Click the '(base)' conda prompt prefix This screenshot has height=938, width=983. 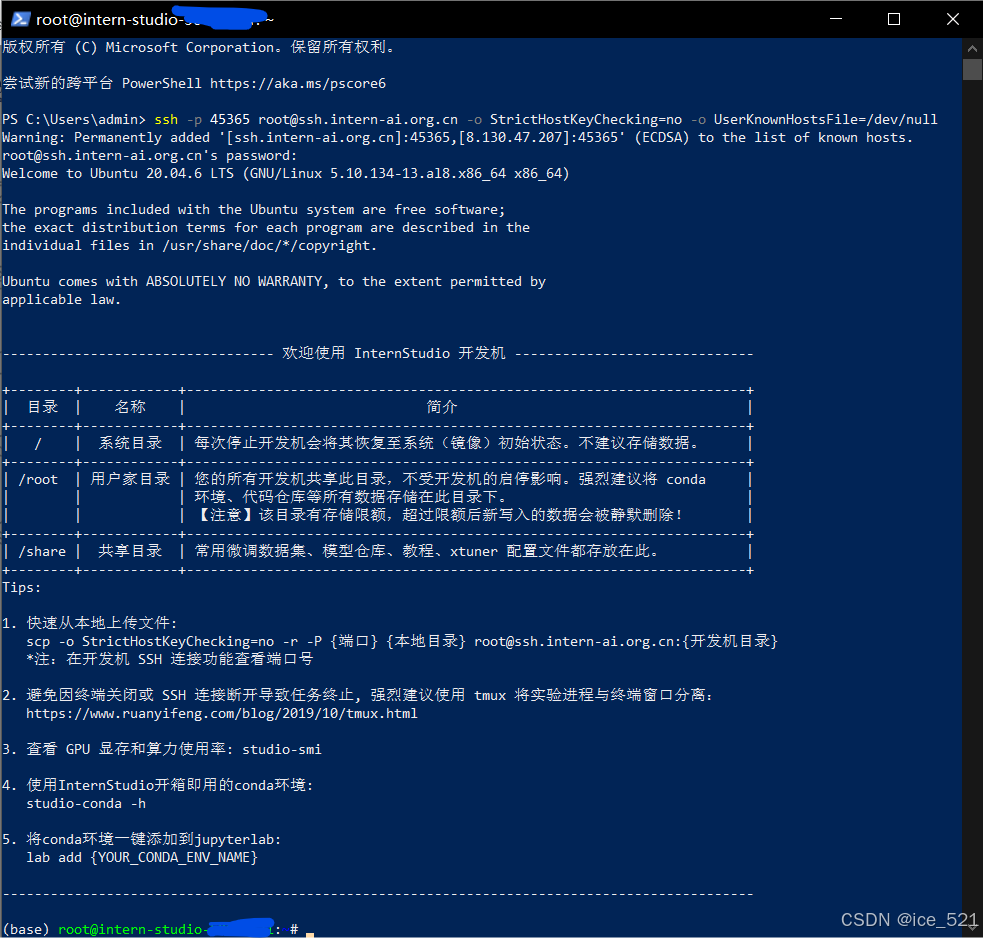(26, 929)
